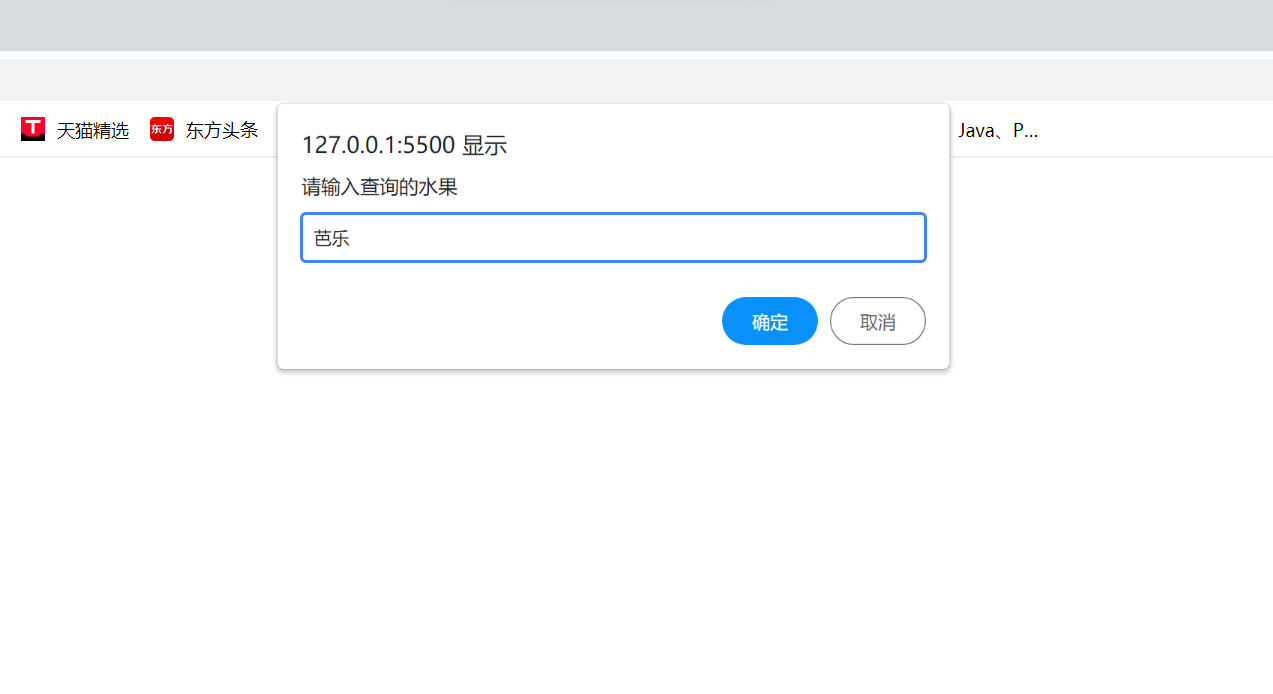Confirm the prompt with 确定
This screenshot has width=1273, height=694.
pos(769,321)
